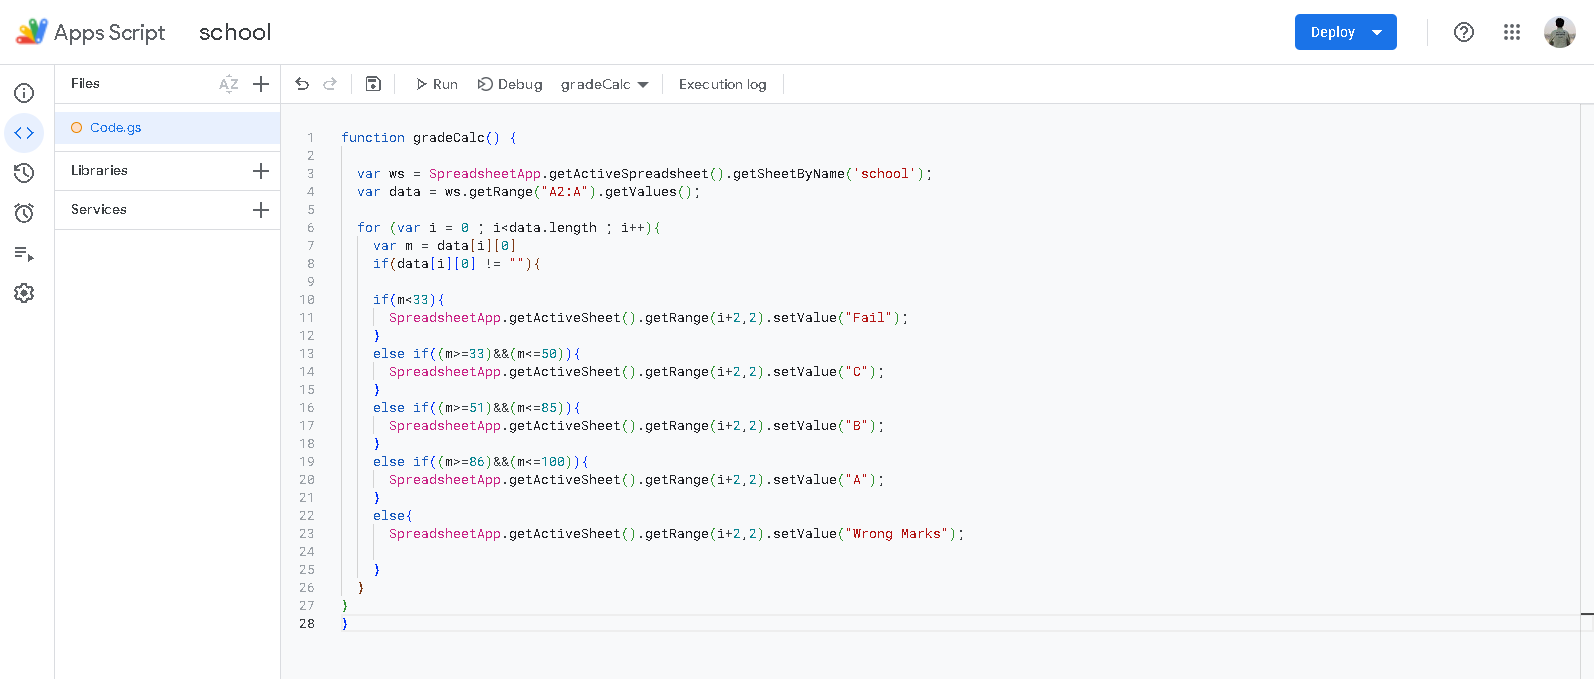Open the Execution log
Image resolution: width=1594 pixels, height=679 pixels.
coord(723,84)
